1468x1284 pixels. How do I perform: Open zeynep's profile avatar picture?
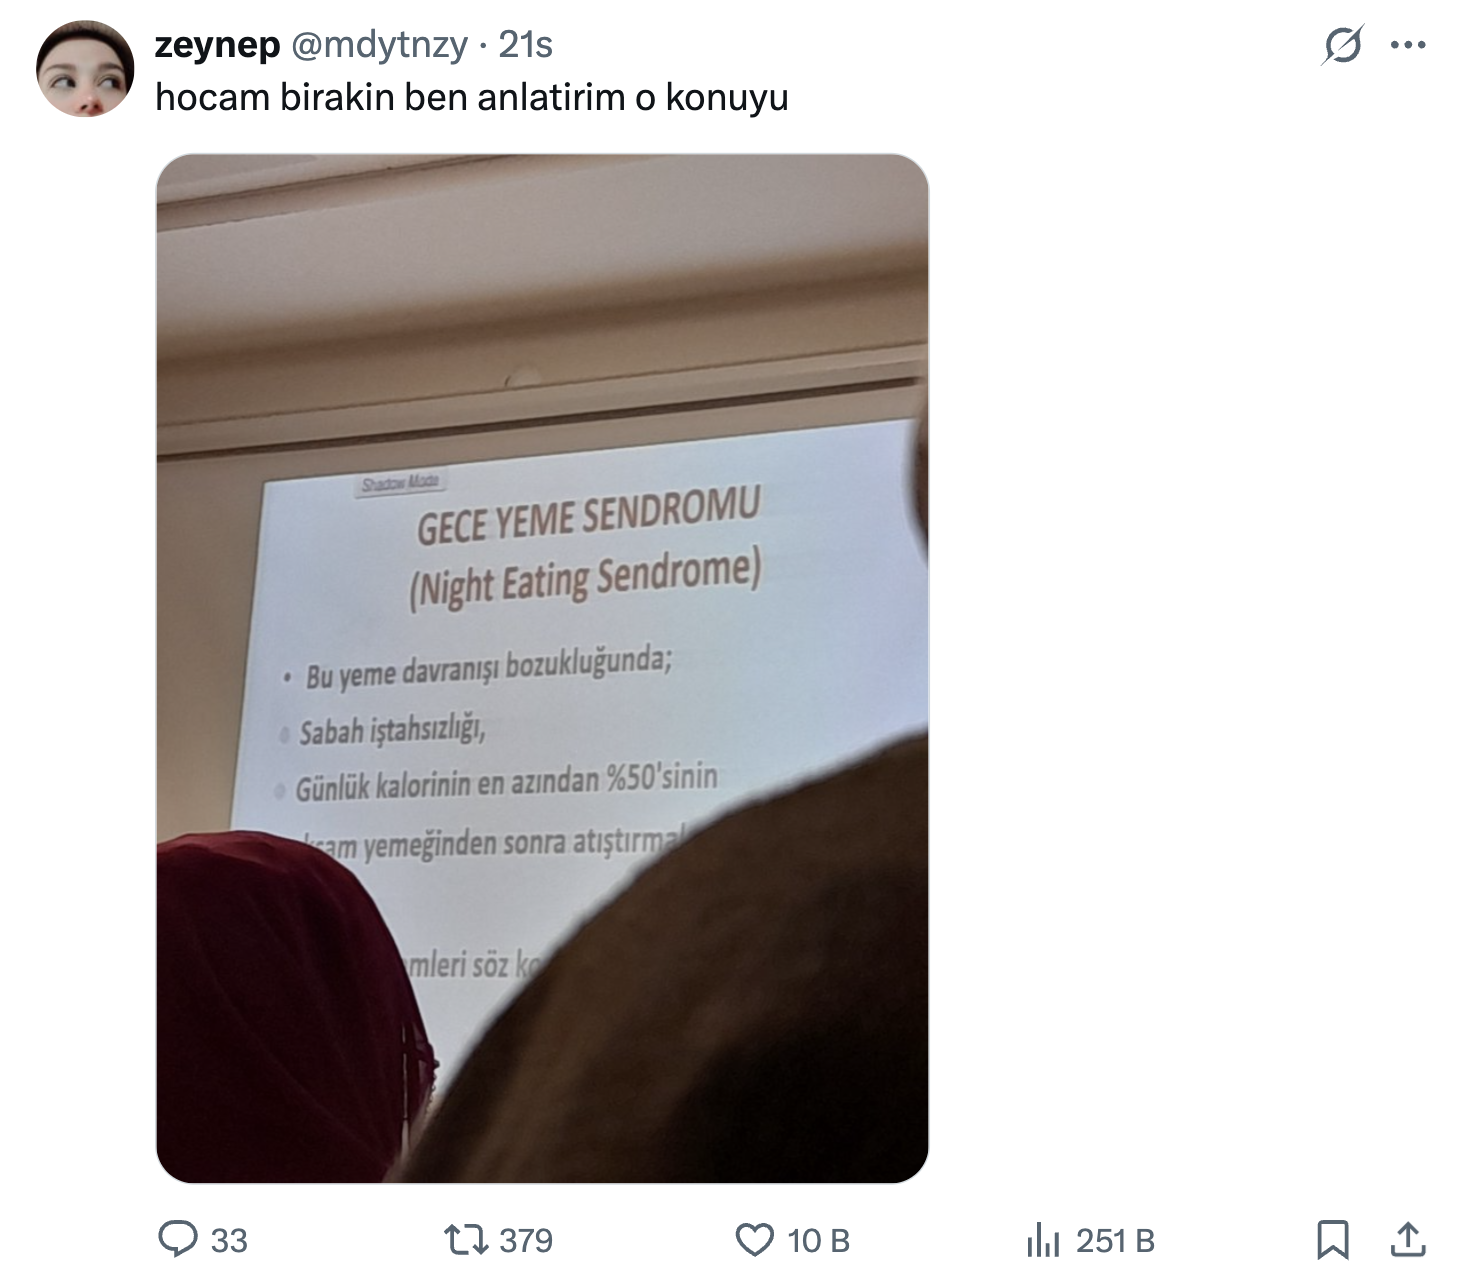tap(85, 68)
